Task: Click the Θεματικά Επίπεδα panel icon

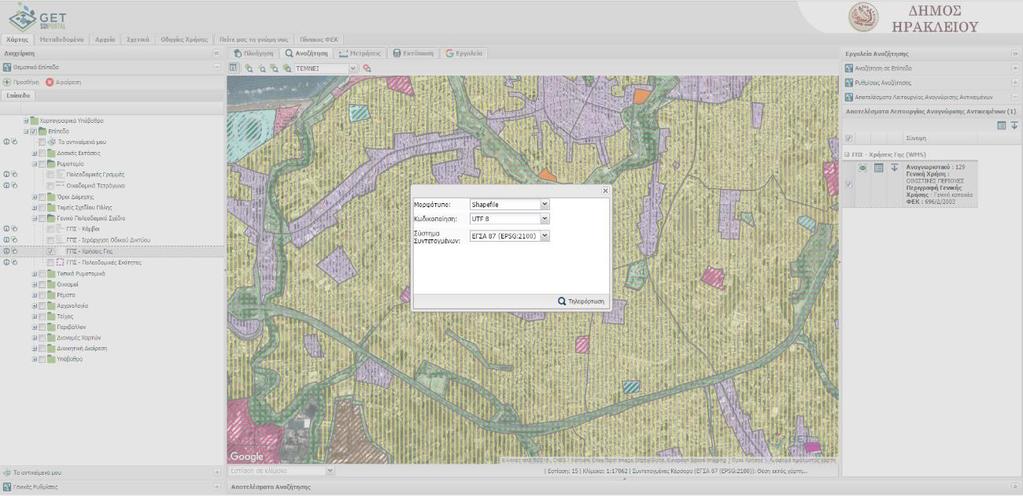Action: 7,67
